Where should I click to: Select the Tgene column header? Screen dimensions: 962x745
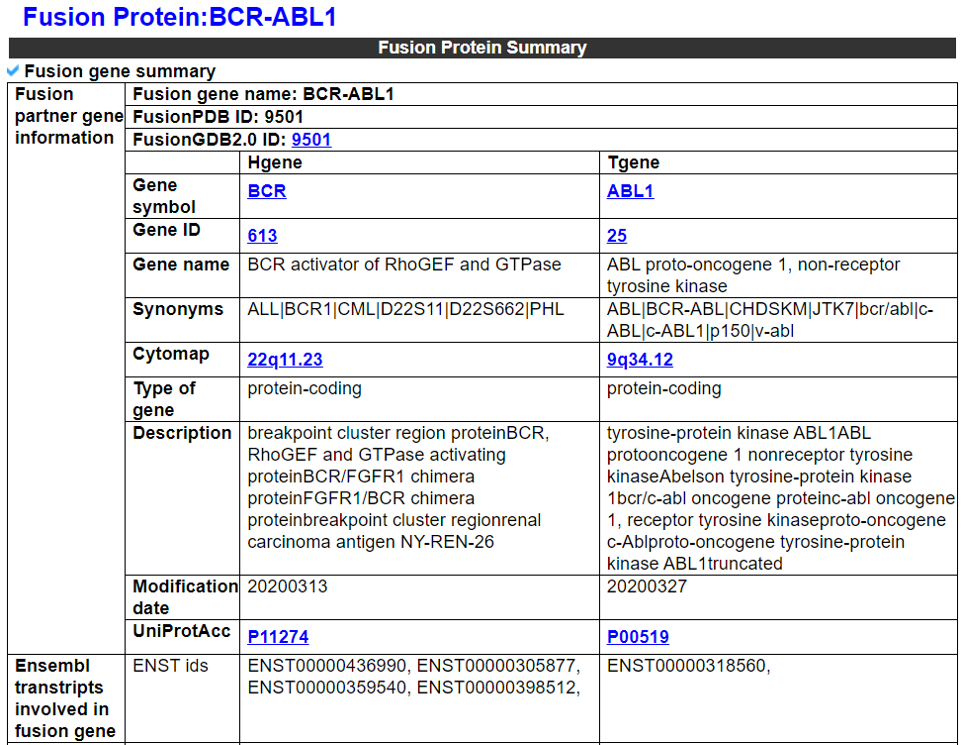click(x=633, y=162)
